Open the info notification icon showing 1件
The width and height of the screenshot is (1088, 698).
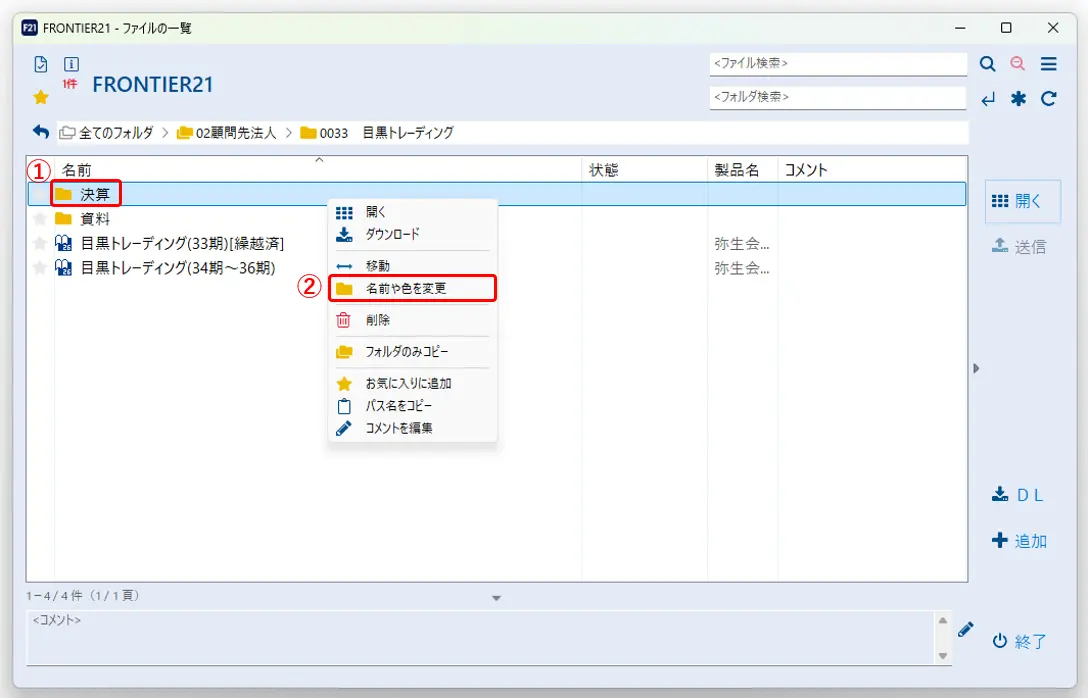(x=71, y=65)
